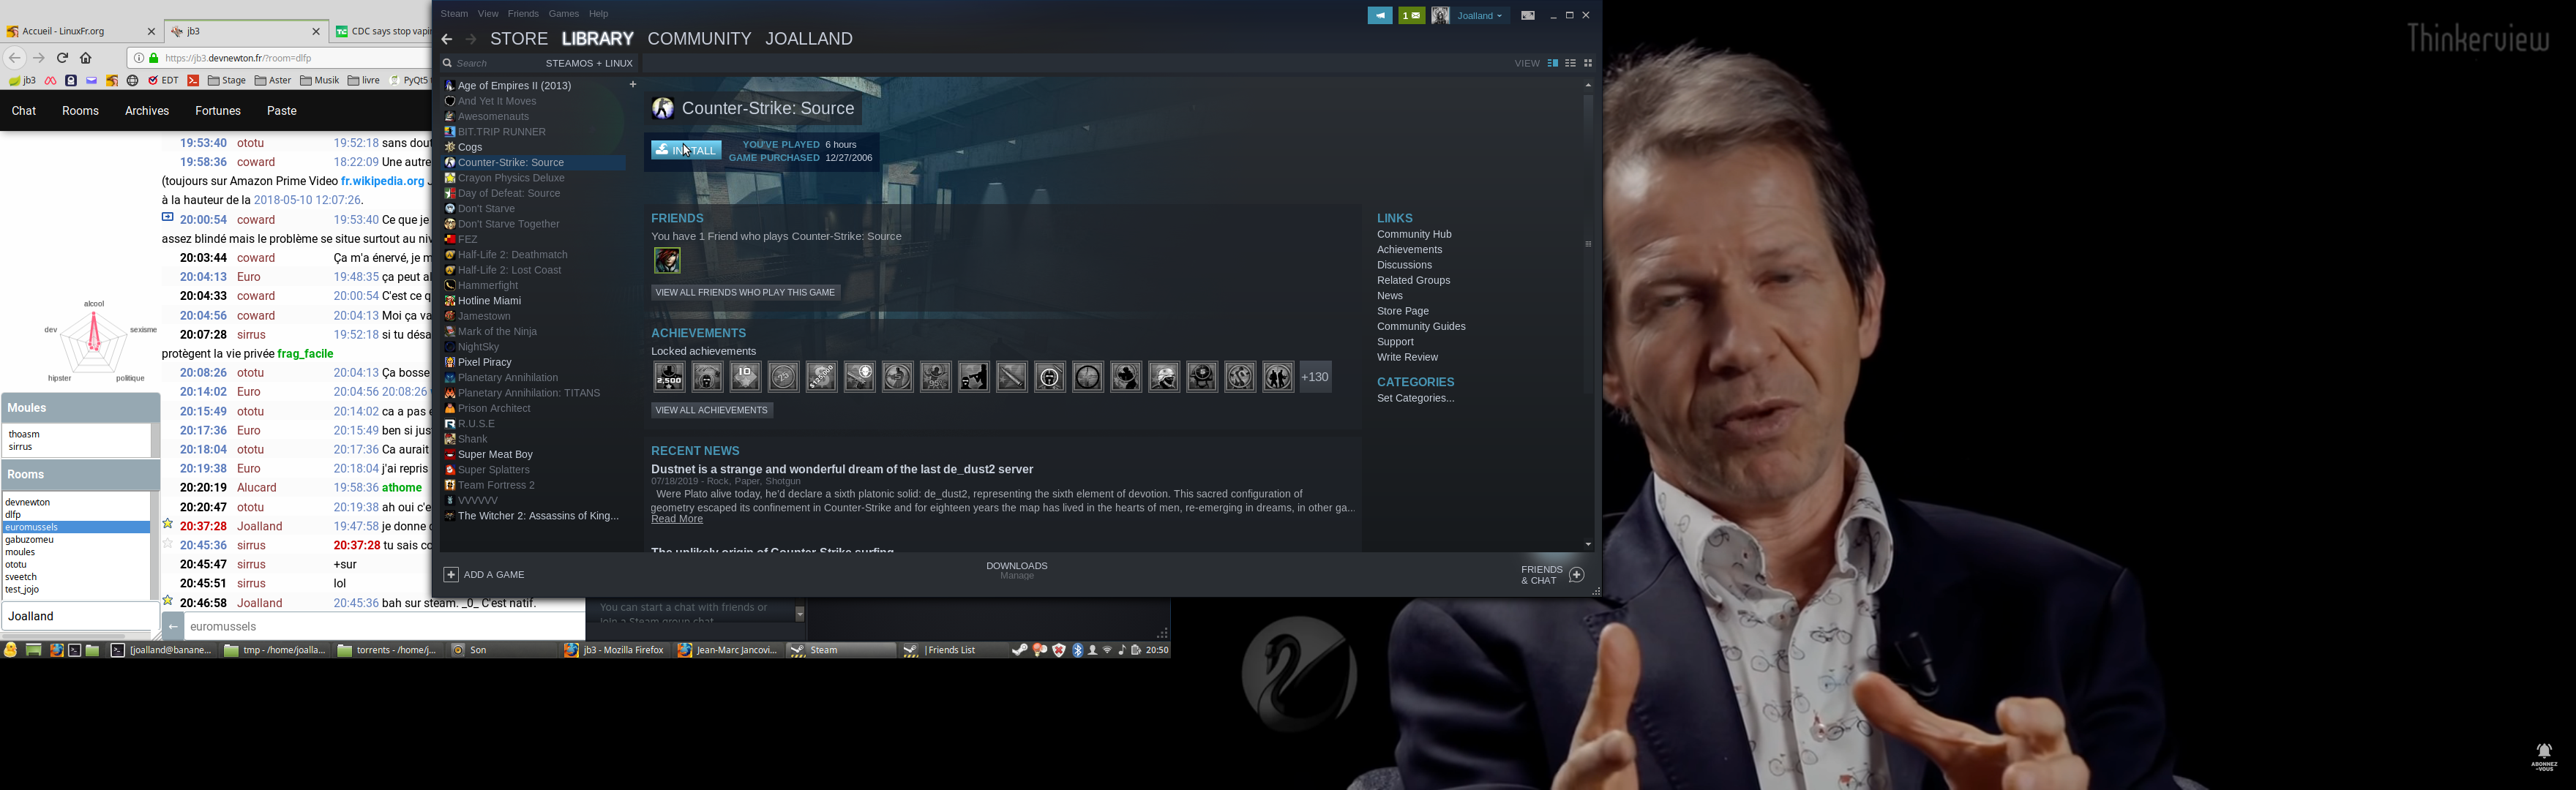Open Archives in jb3 navigation

click(147, 111)
